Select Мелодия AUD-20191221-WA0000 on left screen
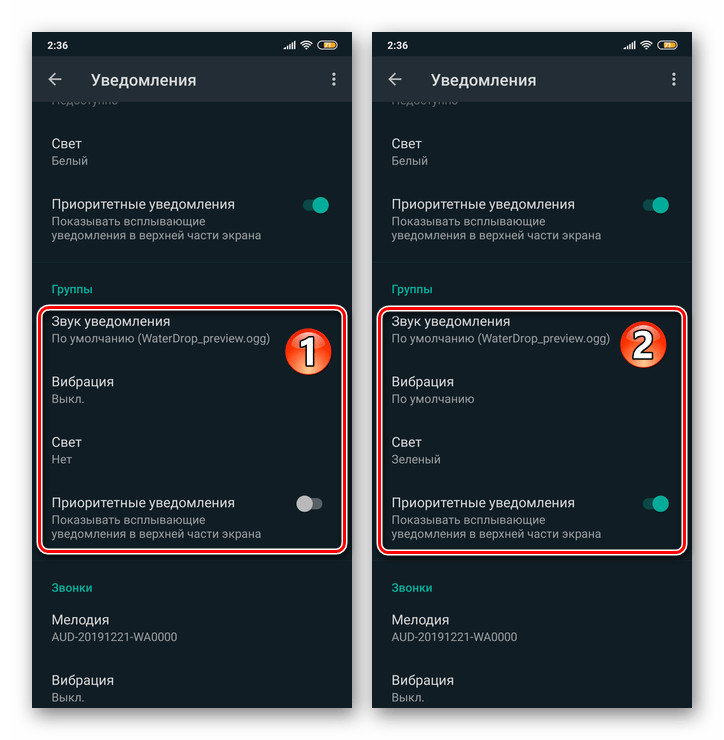The image size is (724, 740). point(192,628)
